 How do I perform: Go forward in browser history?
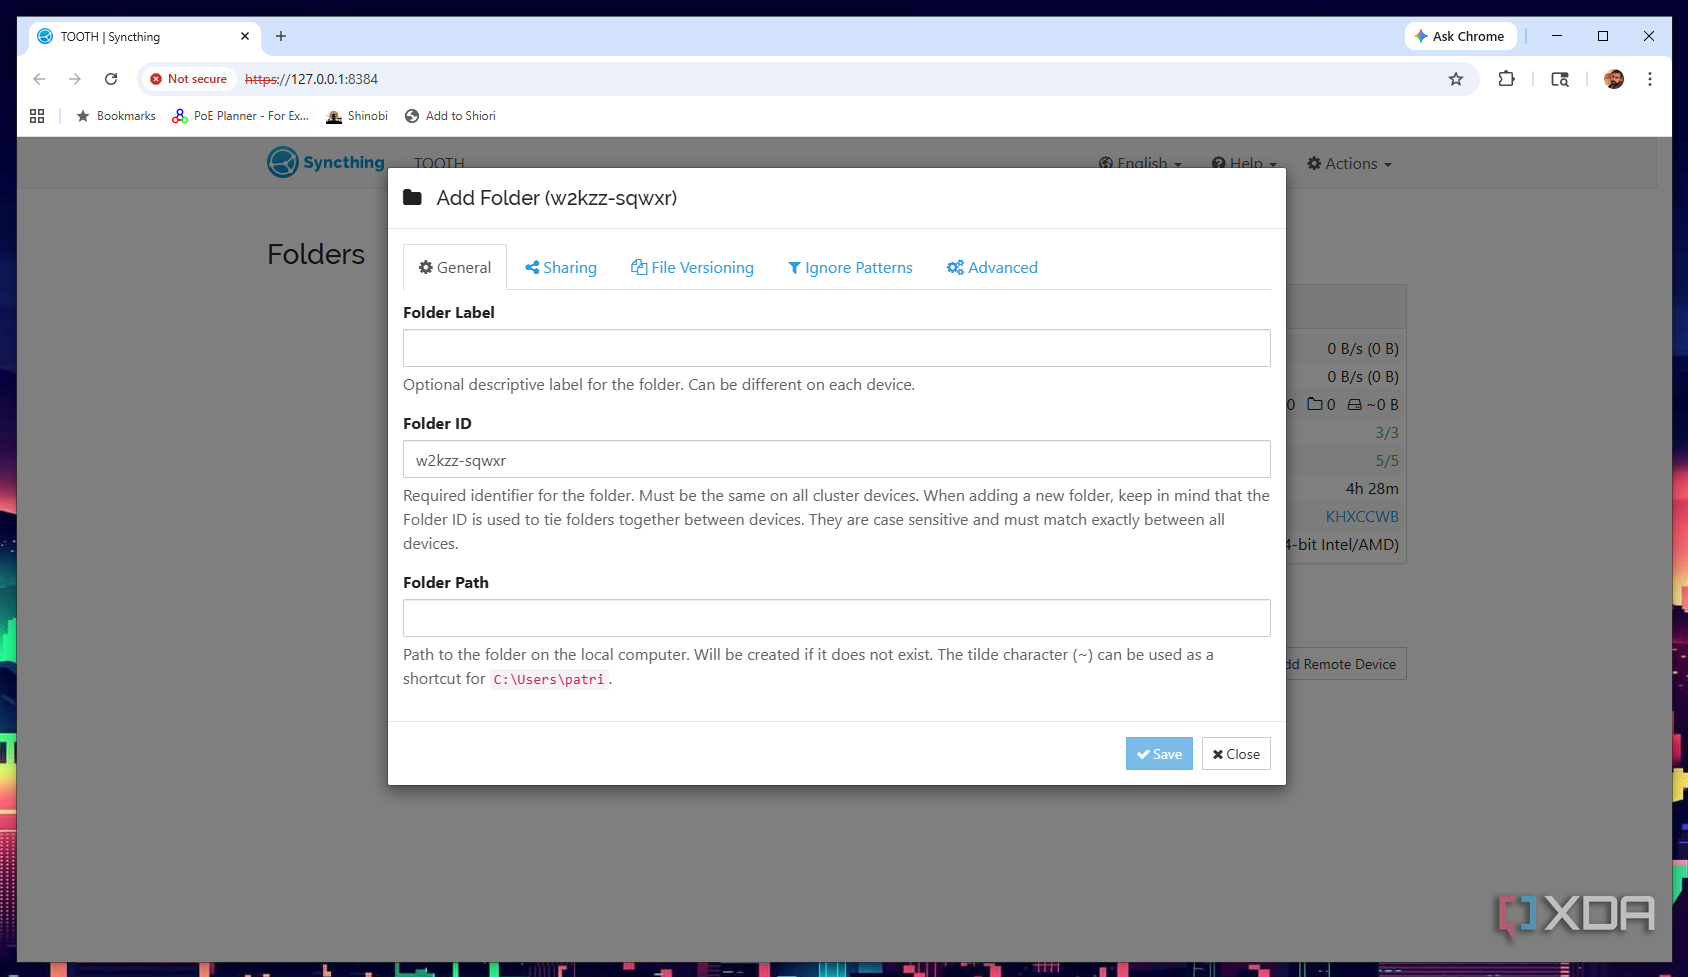tap(75, 79)
